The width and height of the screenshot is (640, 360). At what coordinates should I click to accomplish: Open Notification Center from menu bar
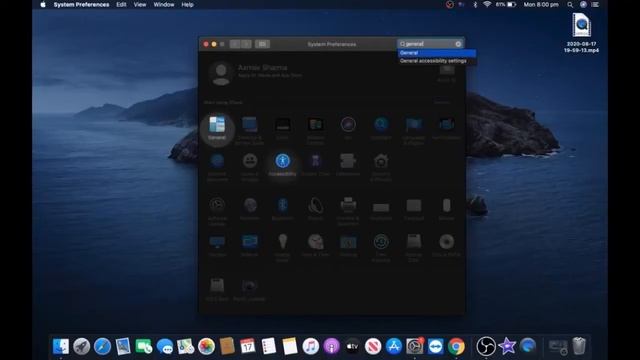point(596,4)
